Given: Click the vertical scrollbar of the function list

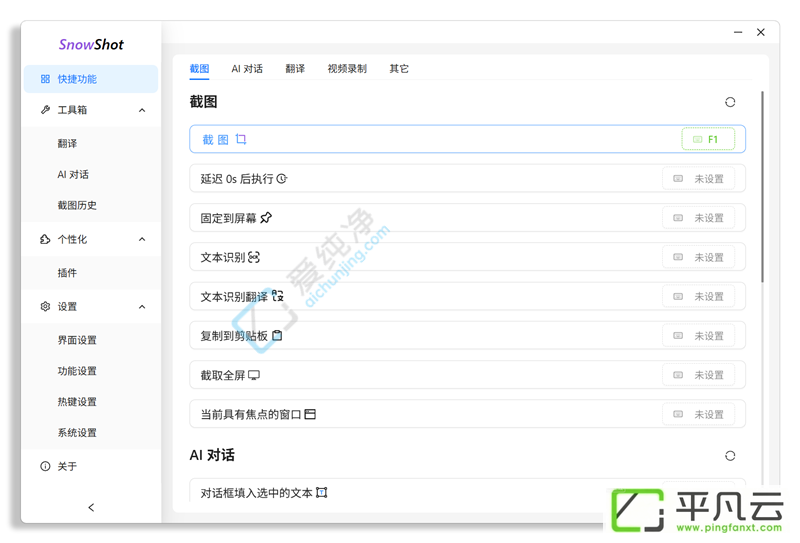Looking at the screenshot, I should tap(762, 186).
